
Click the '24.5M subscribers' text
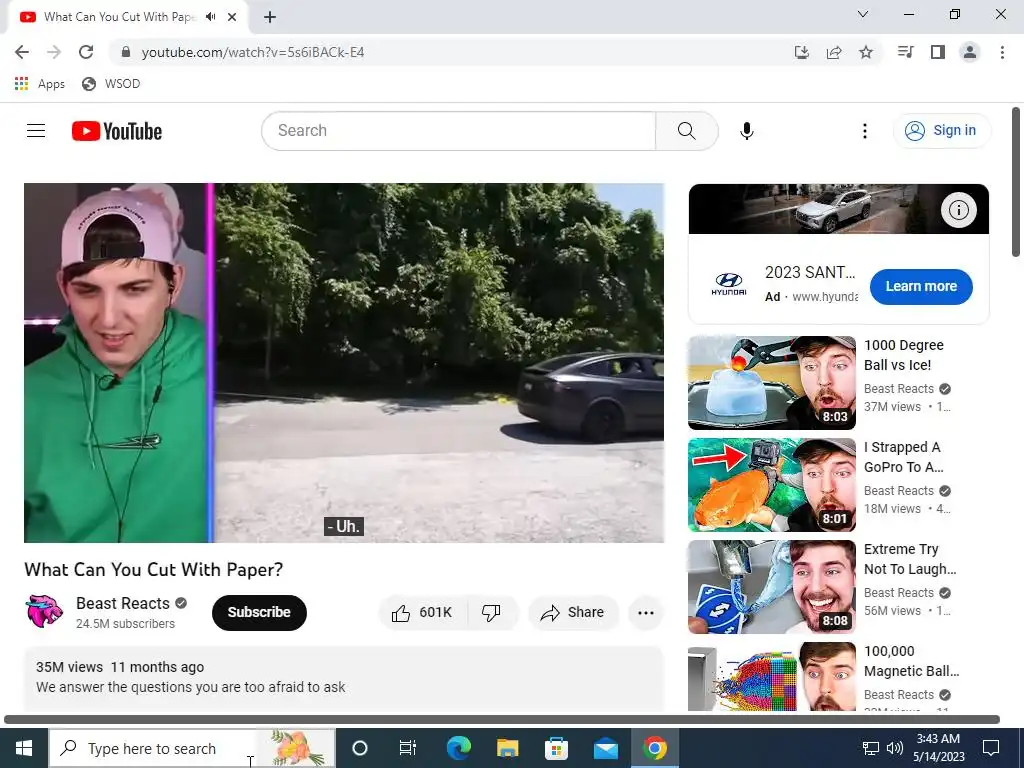click(x=125, y=624)
